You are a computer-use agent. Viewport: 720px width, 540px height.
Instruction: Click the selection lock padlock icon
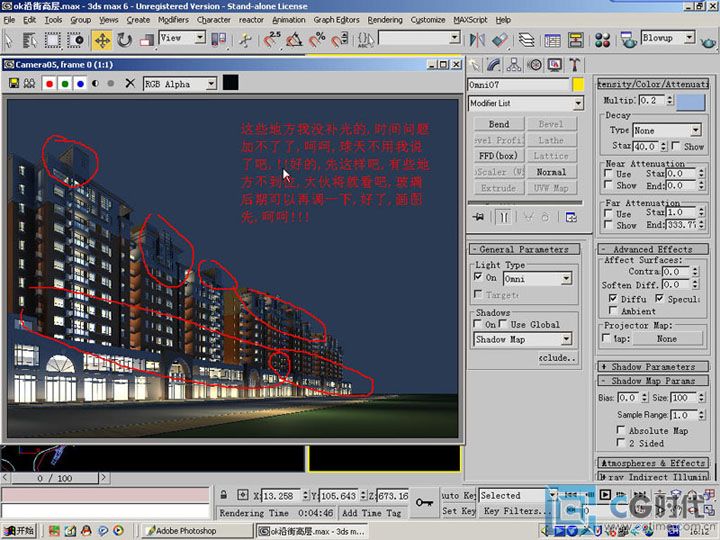224,495
